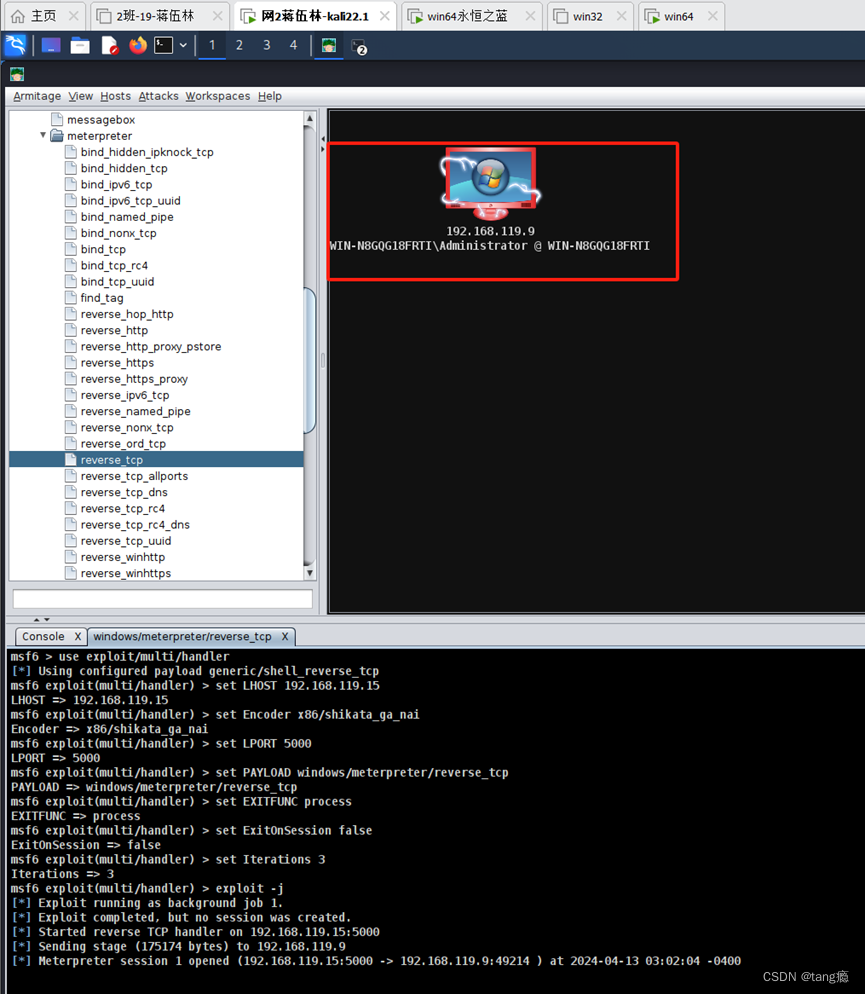This screenshot has height=994, width=865.
Task: Select bind_named_pipe payload
Action: [x=127, y=217]
